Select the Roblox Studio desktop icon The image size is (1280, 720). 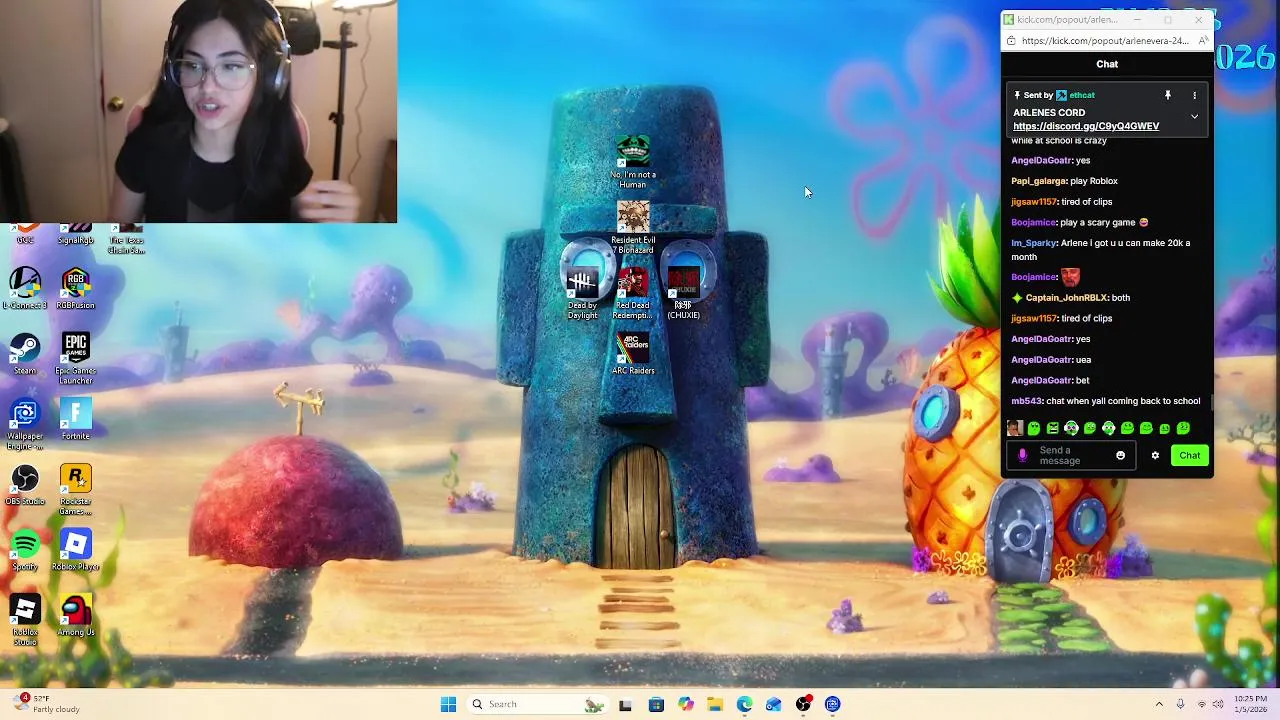(x=25, y=620)
